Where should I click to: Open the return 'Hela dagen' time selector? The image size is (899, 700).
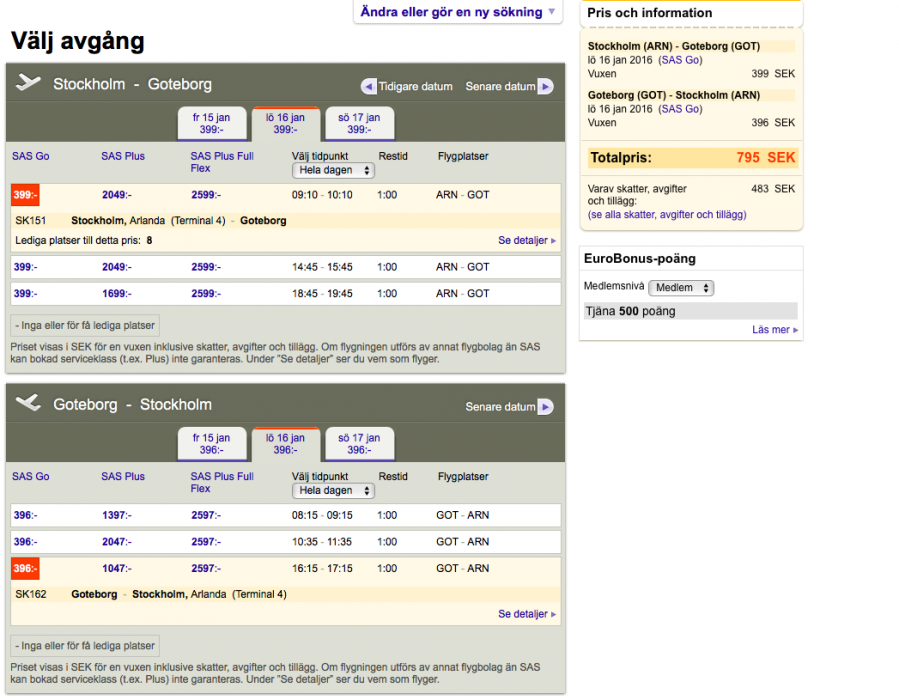pos(333,491)
